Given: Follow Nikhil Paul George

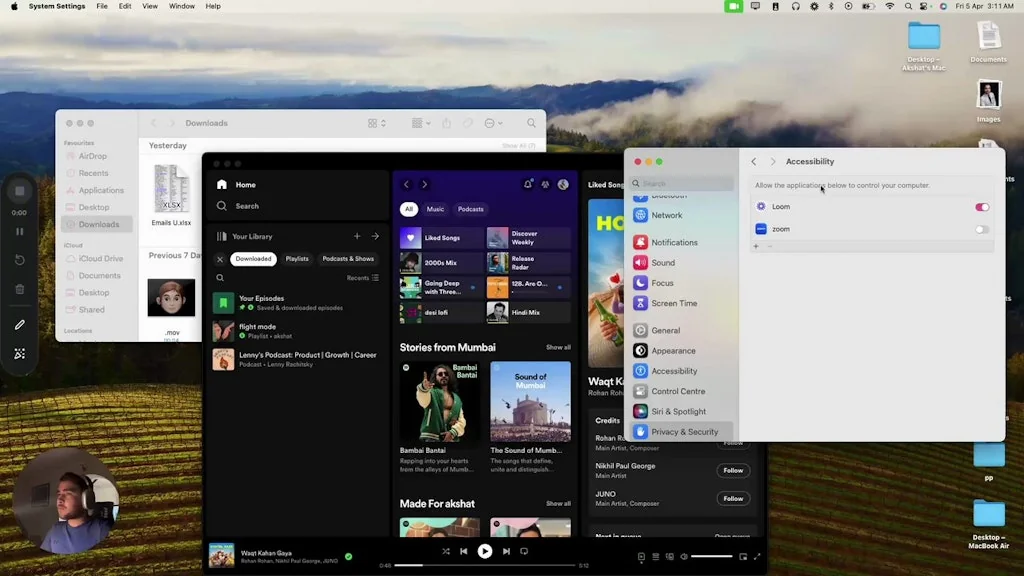Looking at the screenshot, I should point(733,470).
